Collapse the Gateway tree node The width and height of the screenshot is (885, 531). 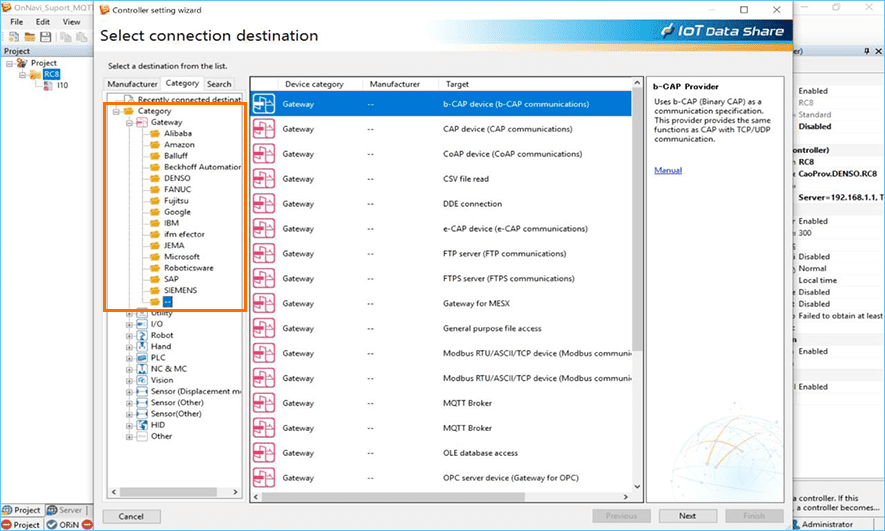click(129, 122)
